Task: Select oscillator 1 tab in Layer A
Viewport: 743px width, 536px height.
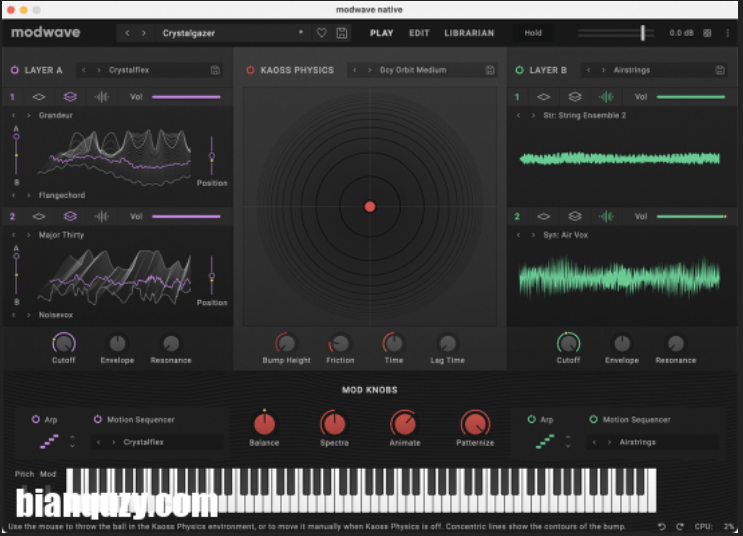Action: coord(12,97)
